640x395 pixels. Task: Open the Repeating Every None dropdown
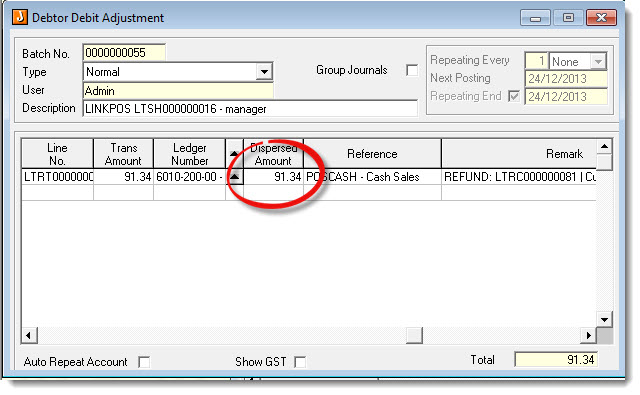point(598,62)
